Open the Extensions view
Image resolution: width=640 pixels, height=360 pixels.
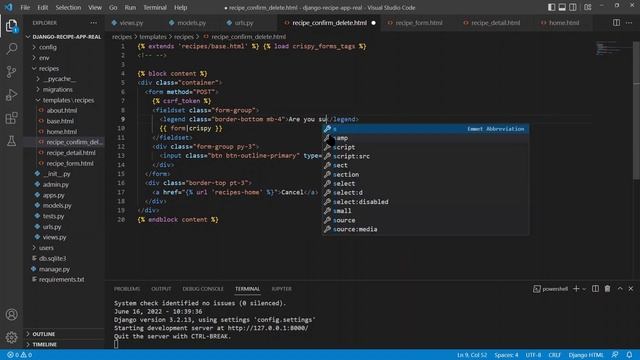pyautogui.click(x=11, y=118)
